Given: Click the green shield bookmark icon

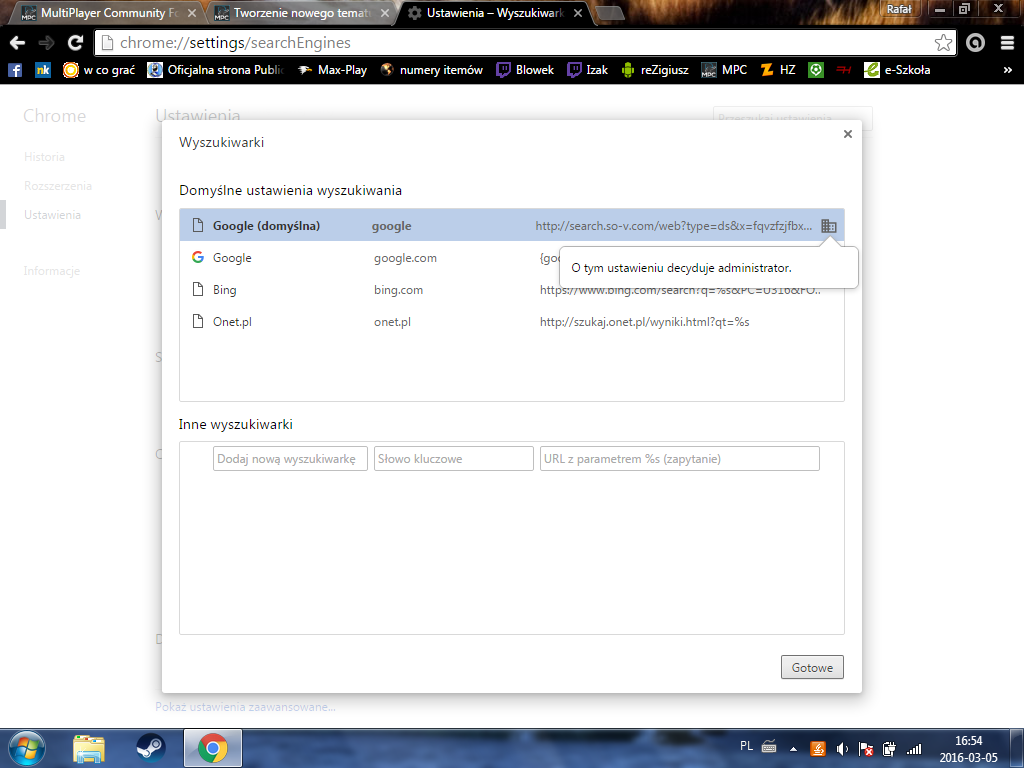Looking at the screenshot, I should (816, 70).
